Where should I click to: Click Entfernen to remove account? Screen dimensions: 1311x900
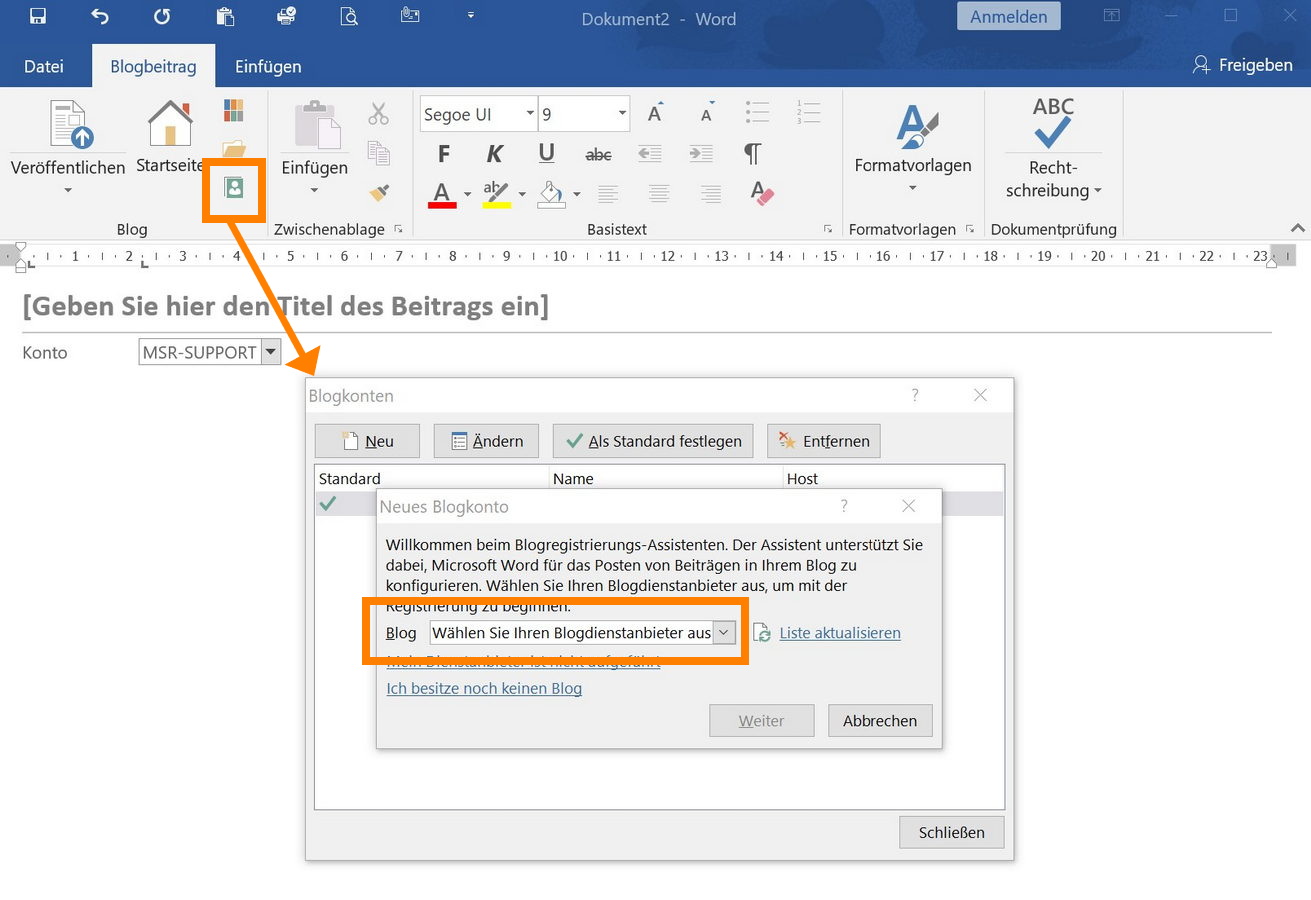pos(824,441)
